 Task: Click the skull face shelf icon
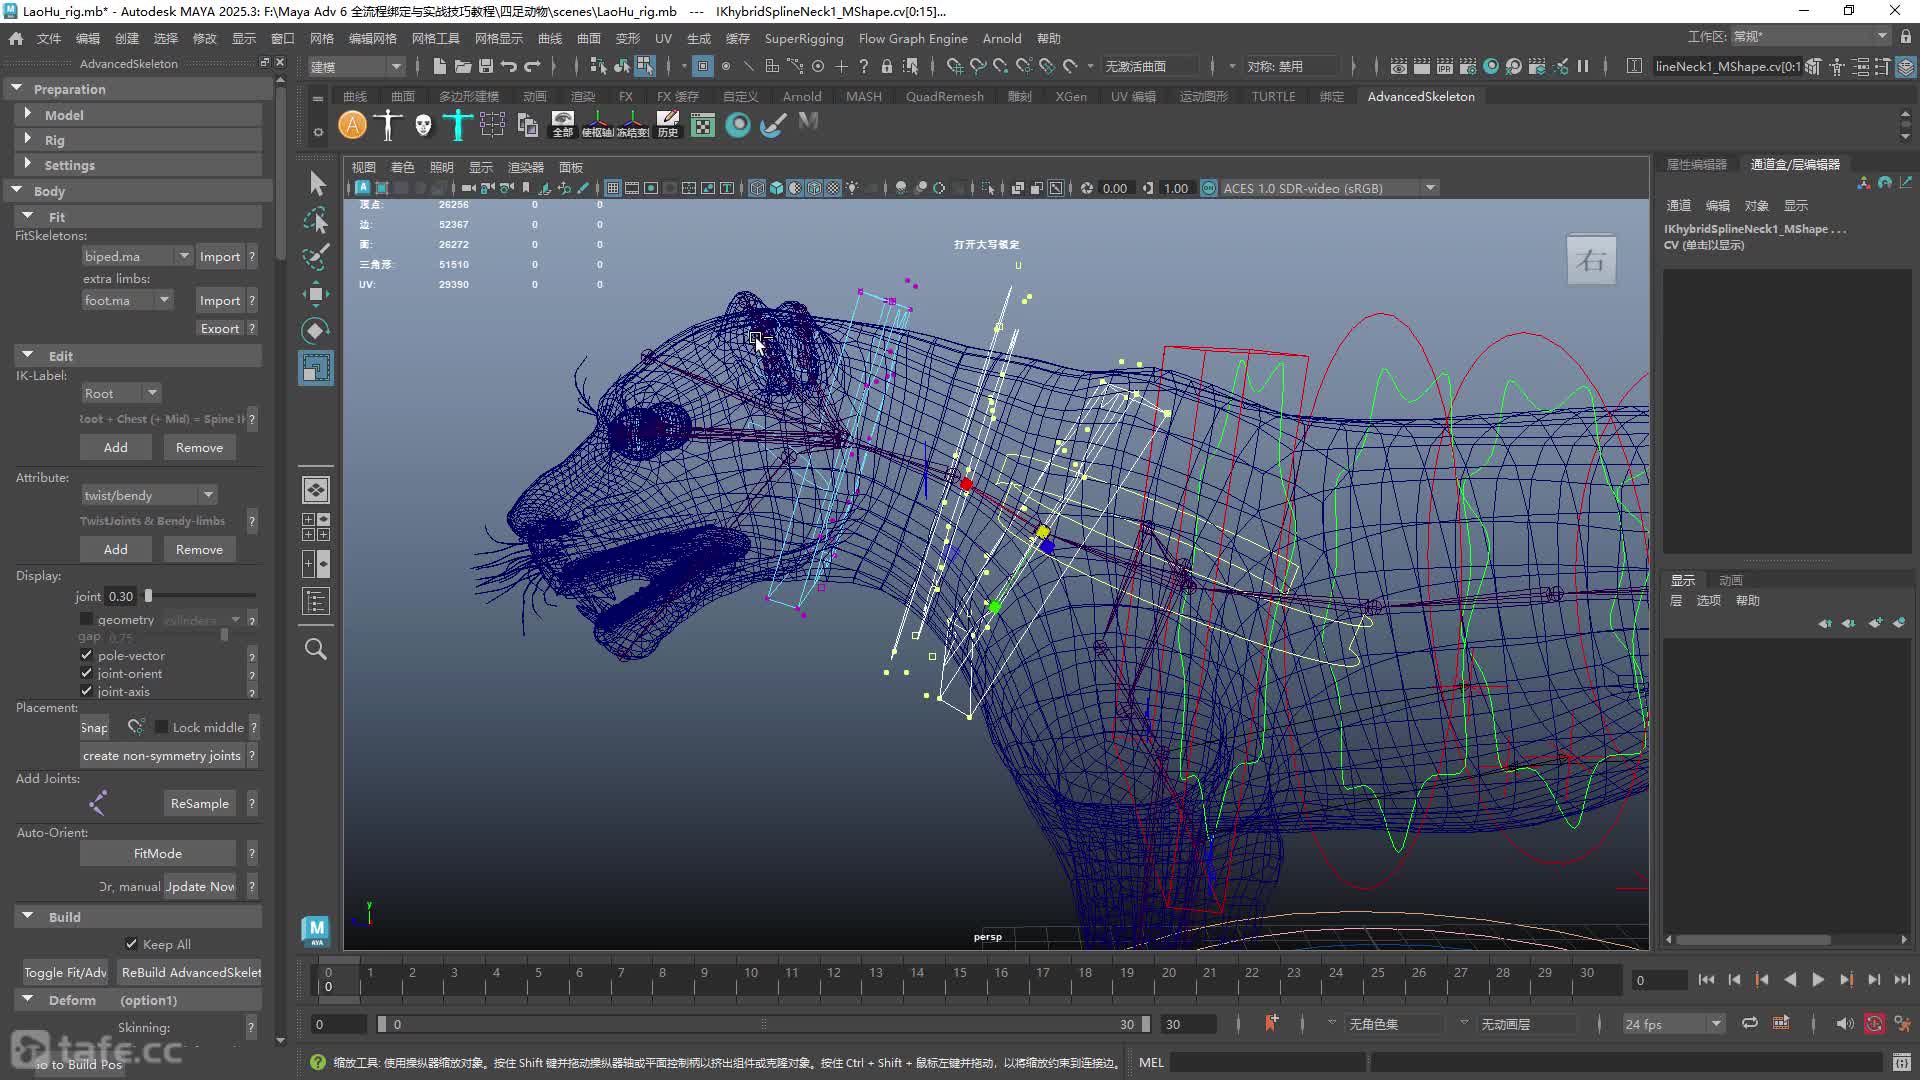[x=423, y=125]
